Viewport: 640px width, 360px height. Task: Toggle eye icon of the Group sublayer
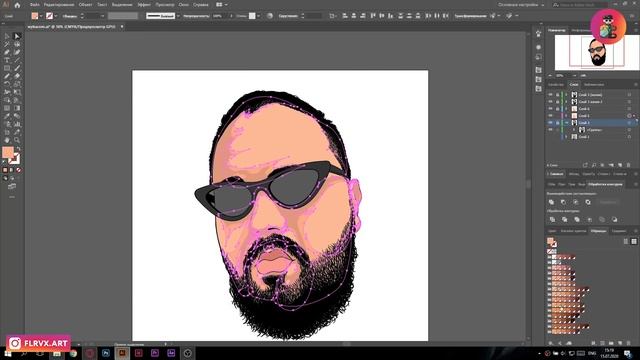point(550,130)
